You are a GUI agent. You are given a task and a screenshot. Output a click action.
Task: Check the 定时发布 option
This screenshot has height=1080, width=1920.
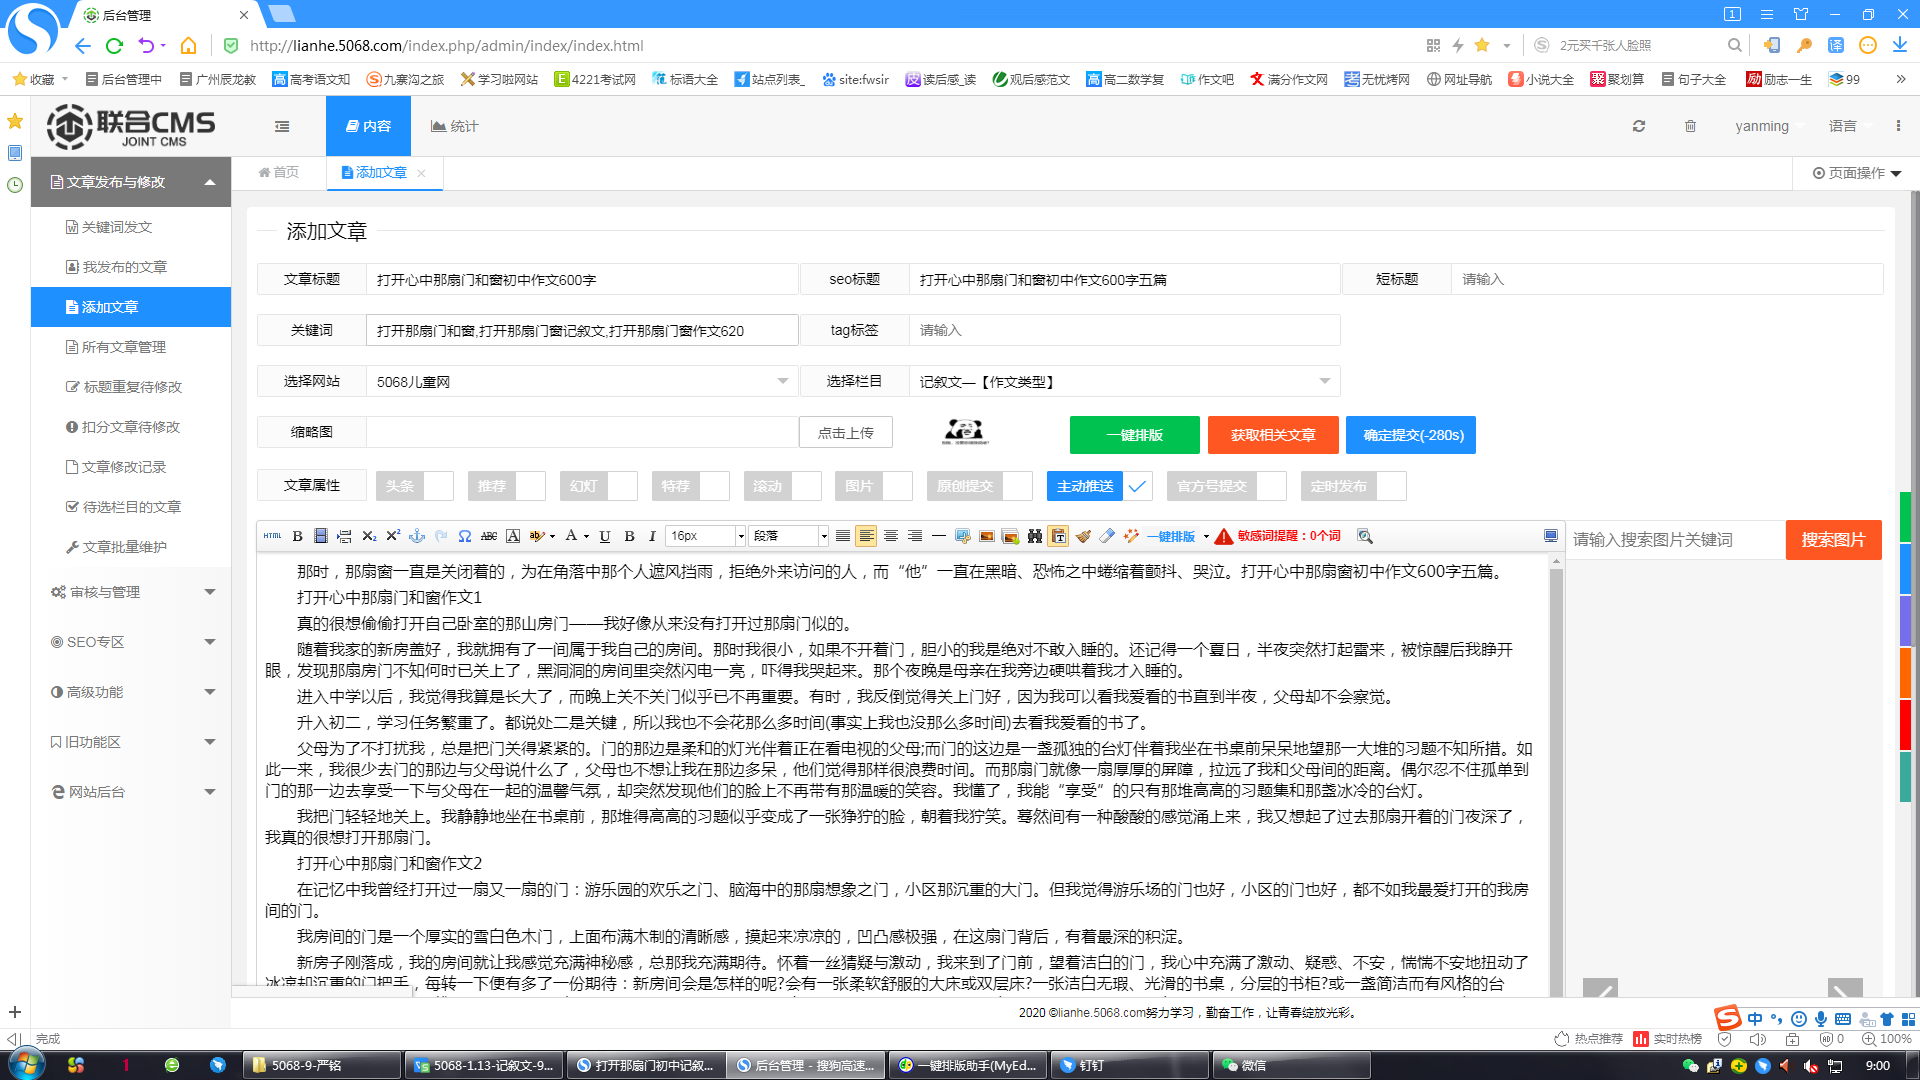pyautogui.click(x=1390, y=486)
